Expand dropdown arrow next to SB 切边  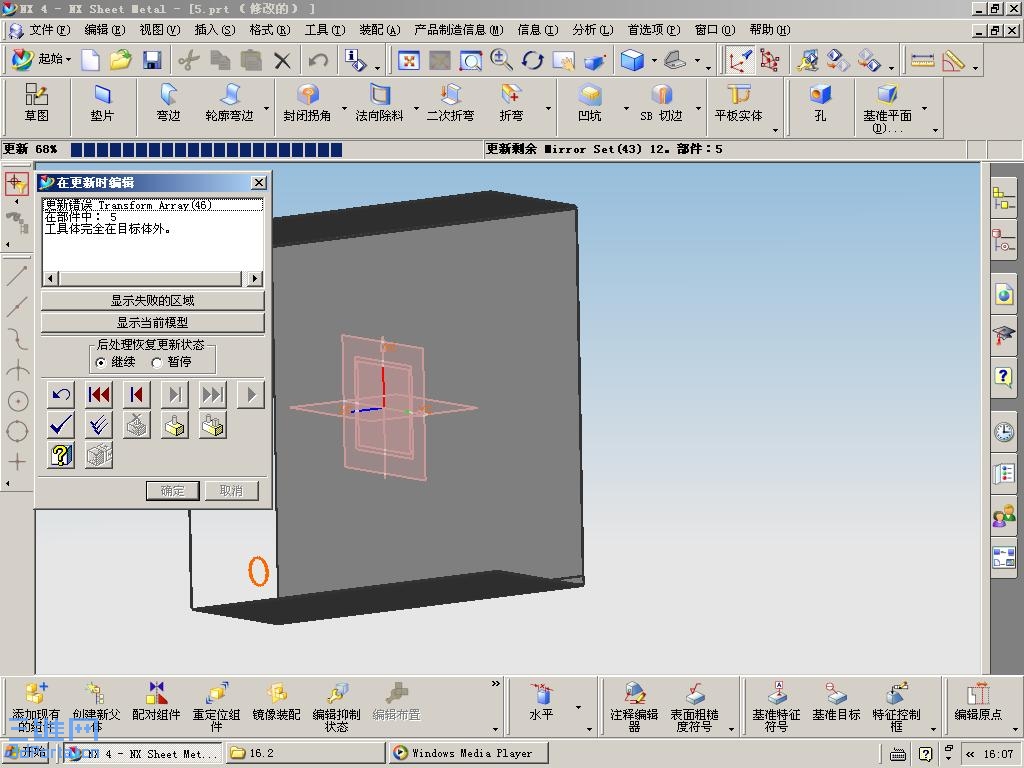pyautogui.click(x=698, y=108)
